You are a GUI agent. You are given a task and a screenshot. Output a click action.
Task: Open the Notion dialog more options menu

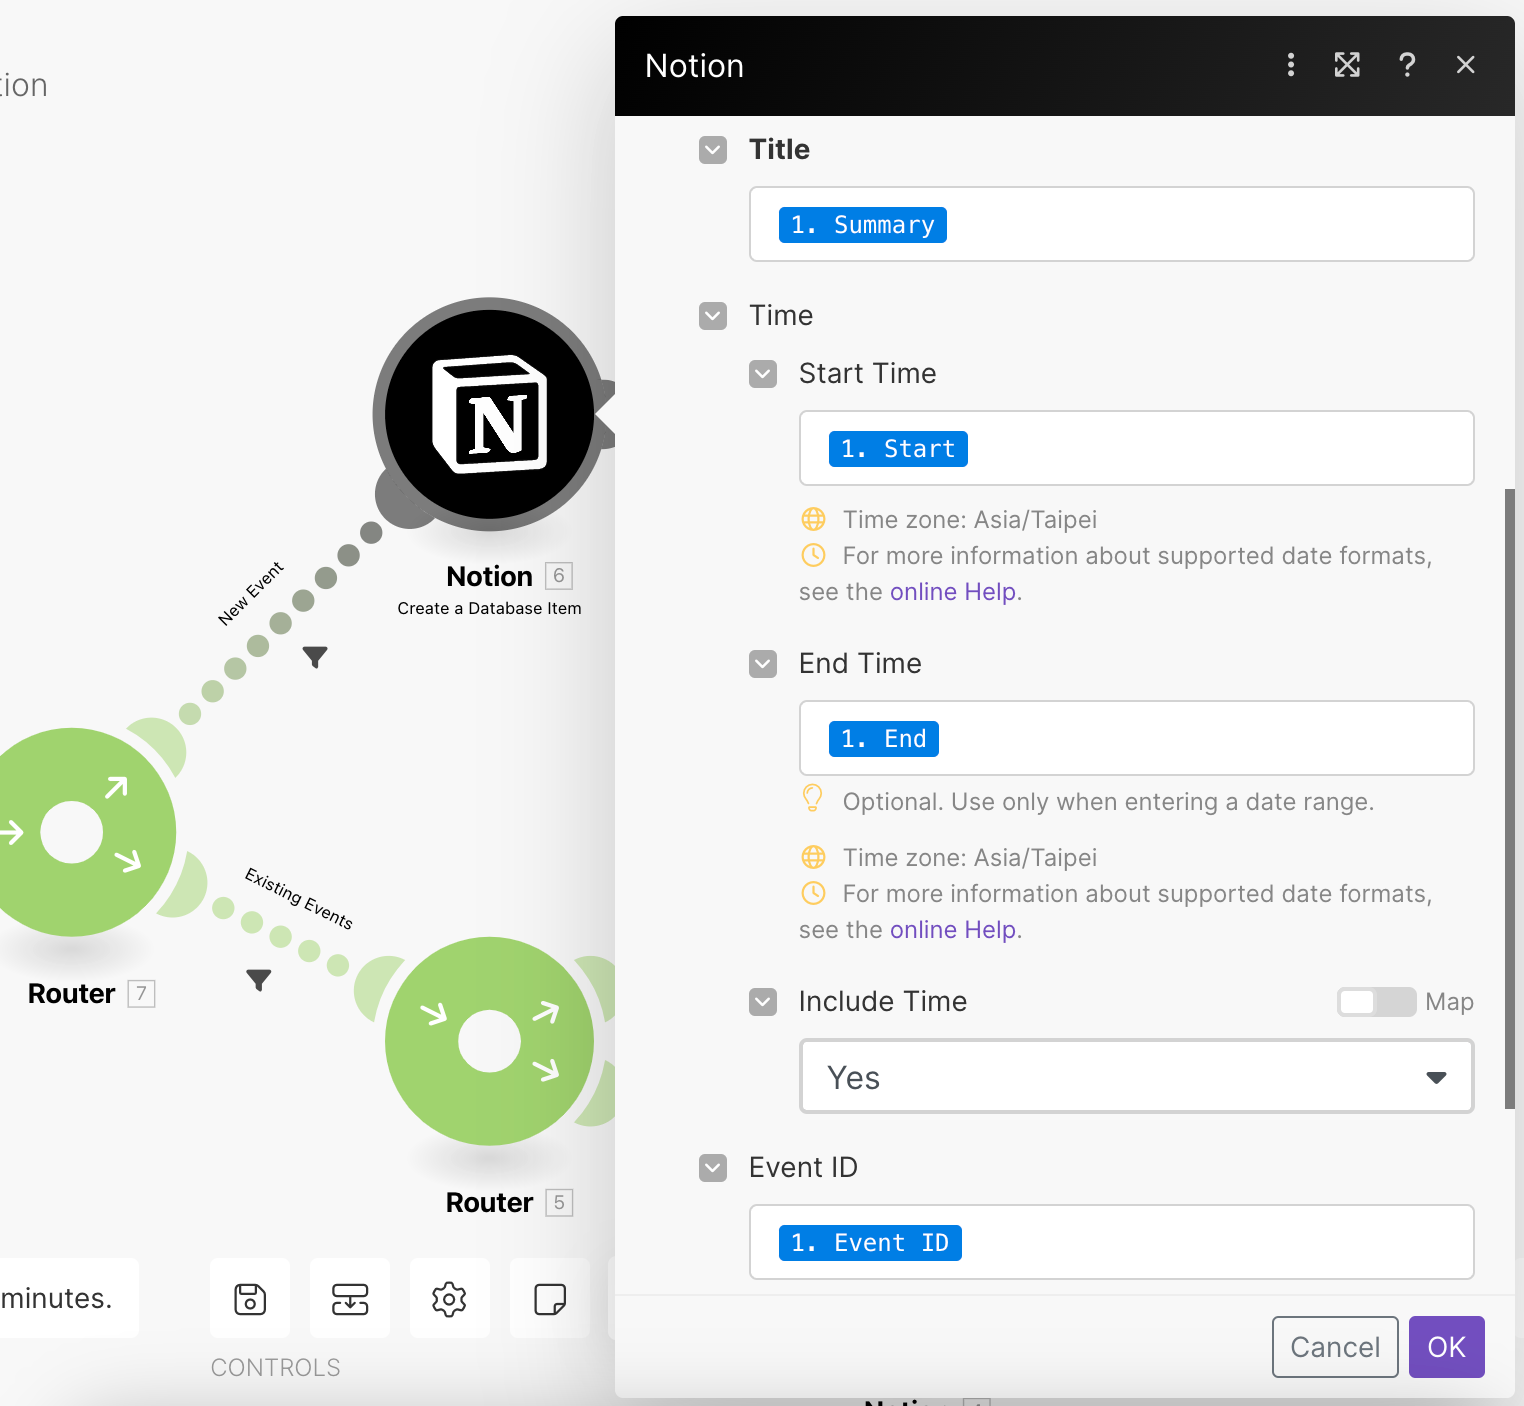(x=1291, y=65)
